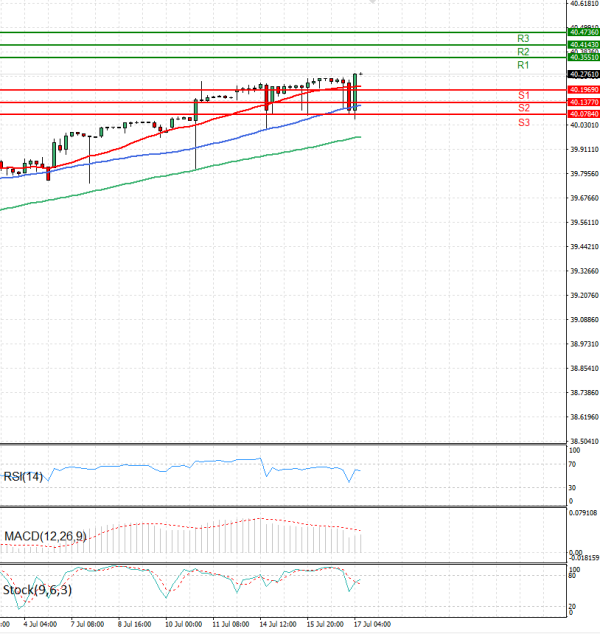Click the RSI scale value 70

point(572,465)
